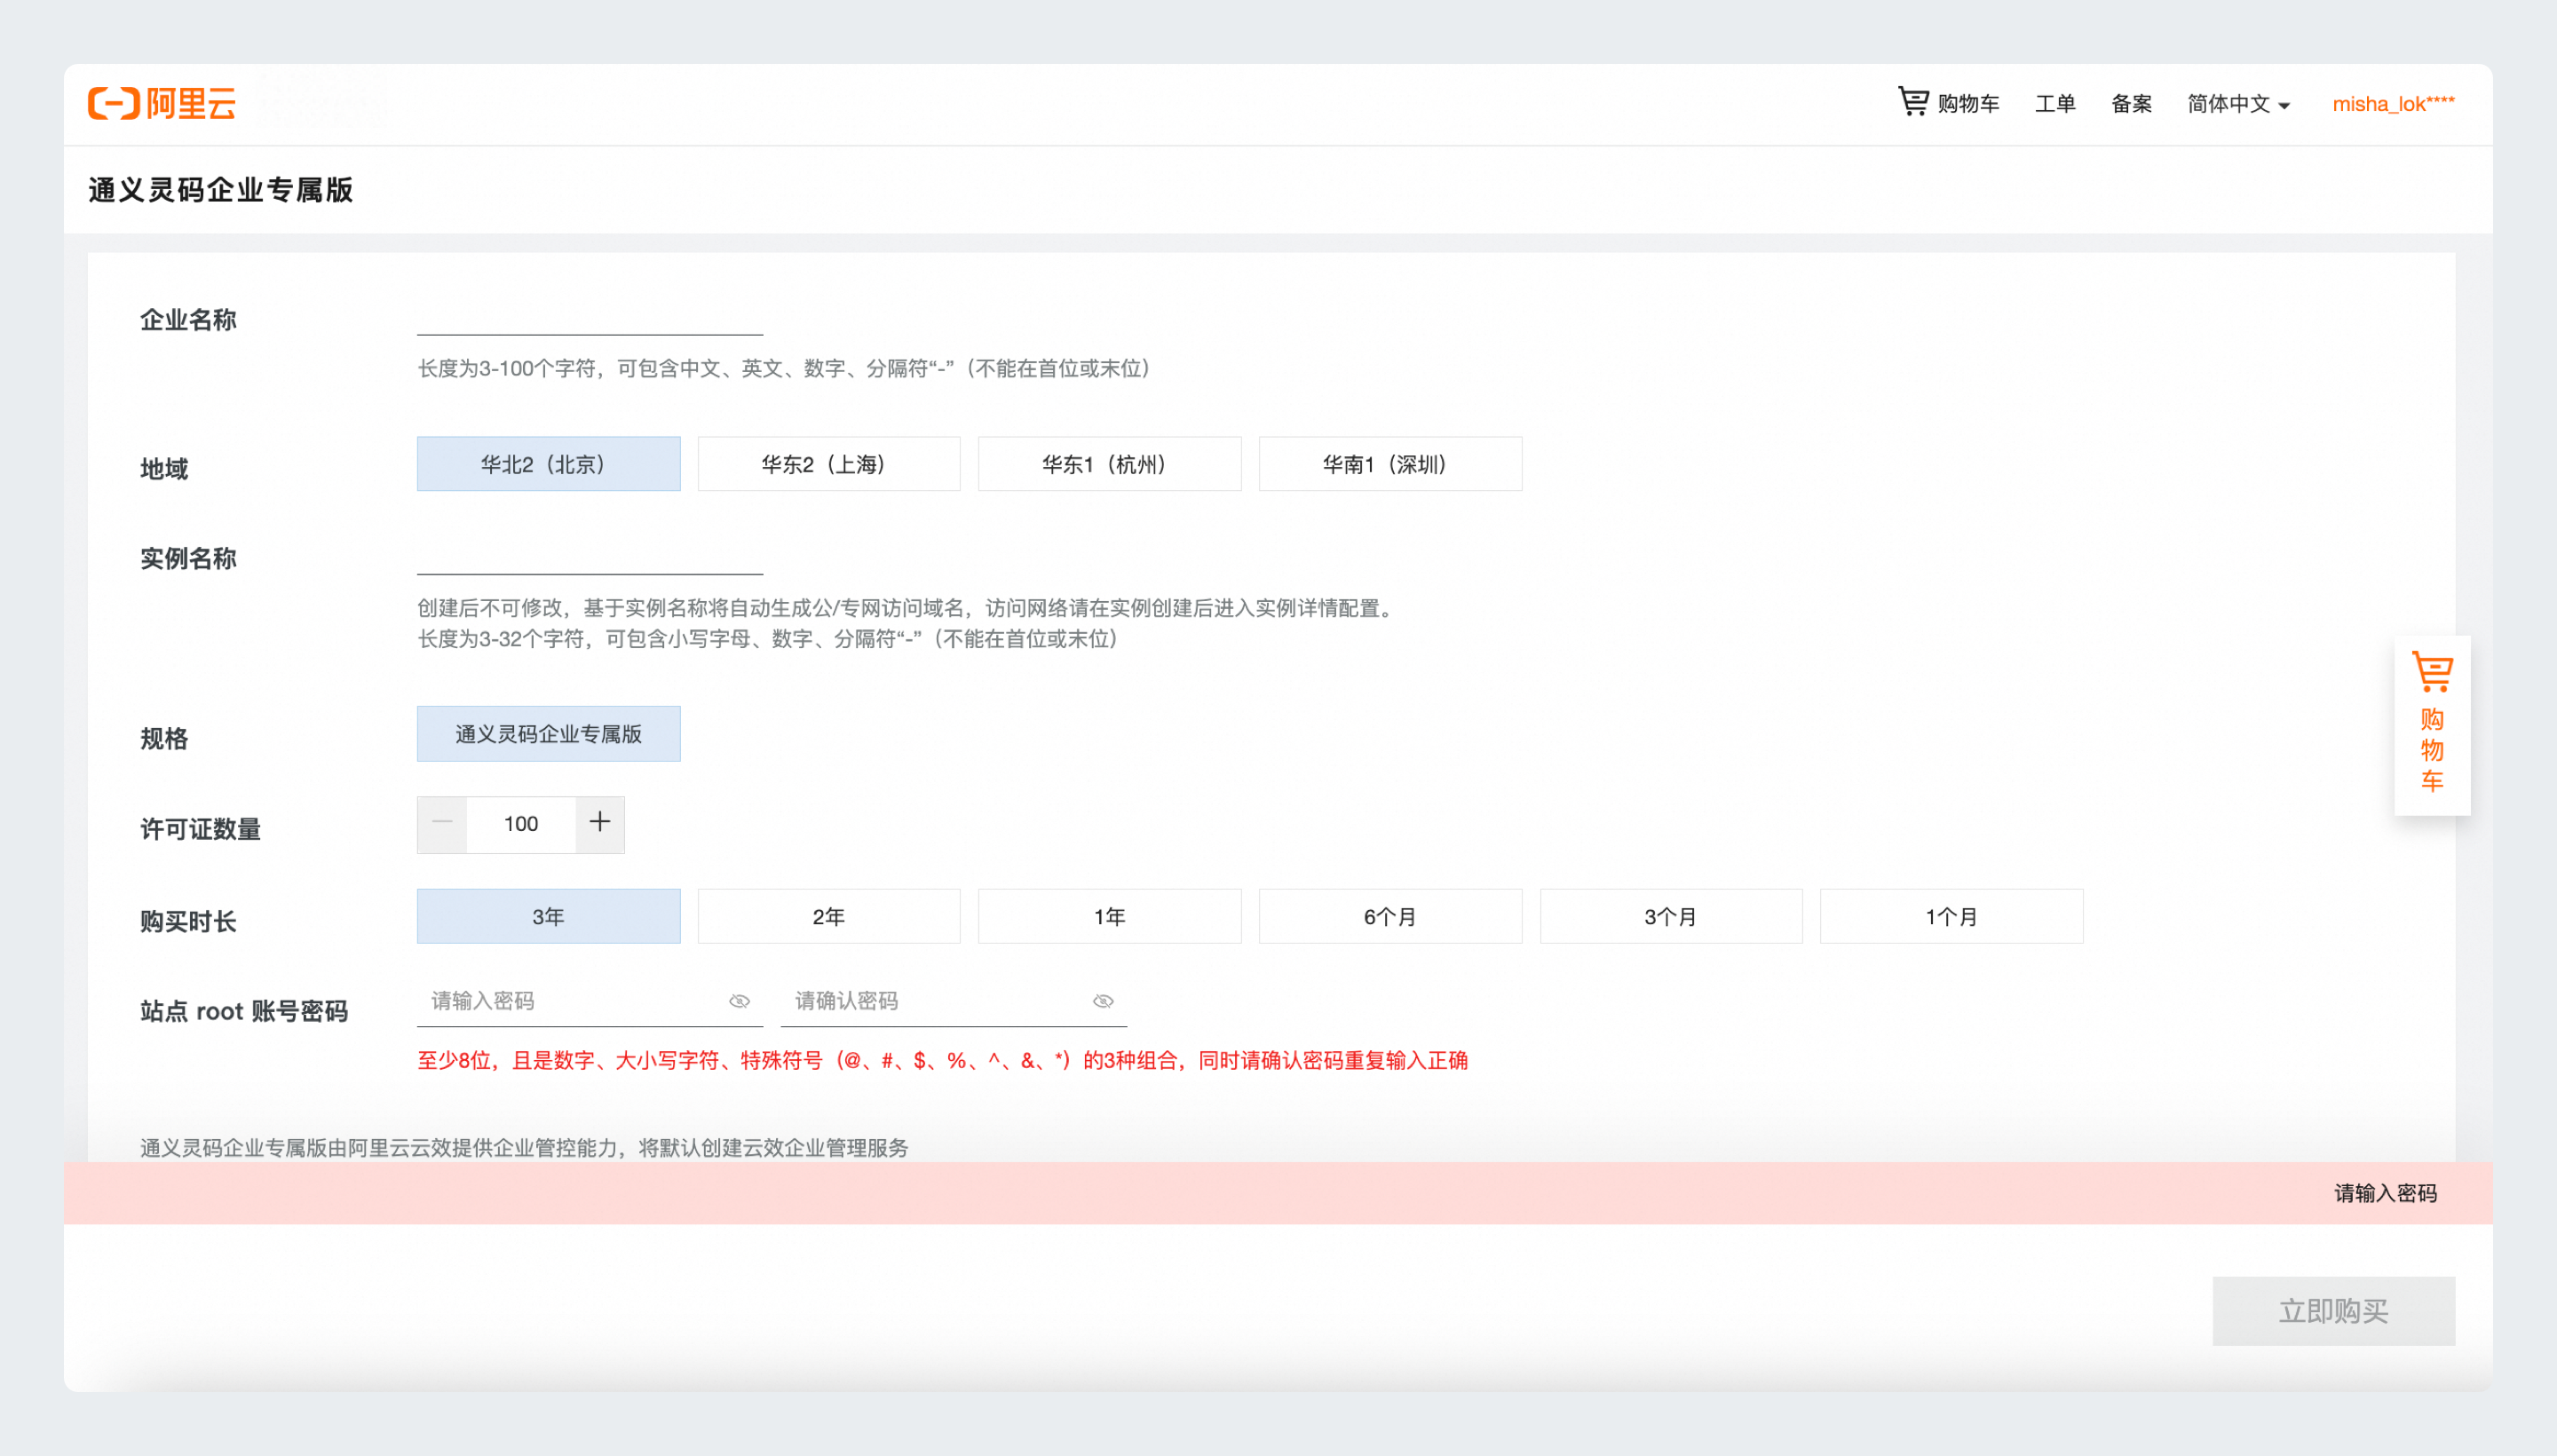Click the 通义灵码企业专属版 page title

pyautogui.click(x=221, y=190)
